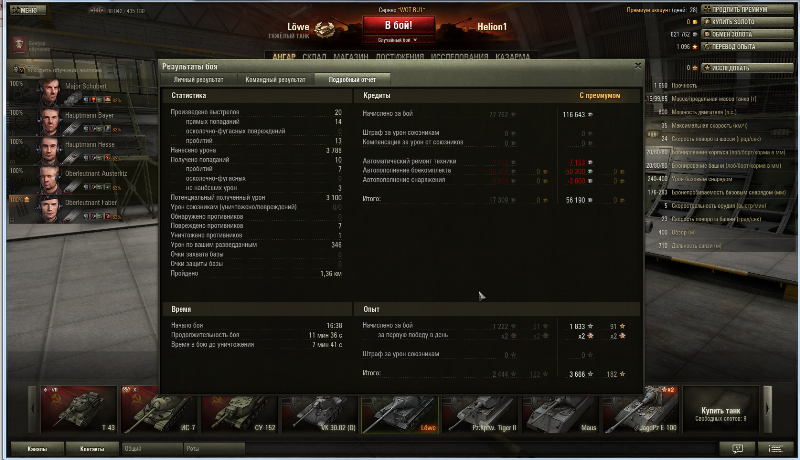
Task: Start battle with В бой! button
Action: coord(398,25)
